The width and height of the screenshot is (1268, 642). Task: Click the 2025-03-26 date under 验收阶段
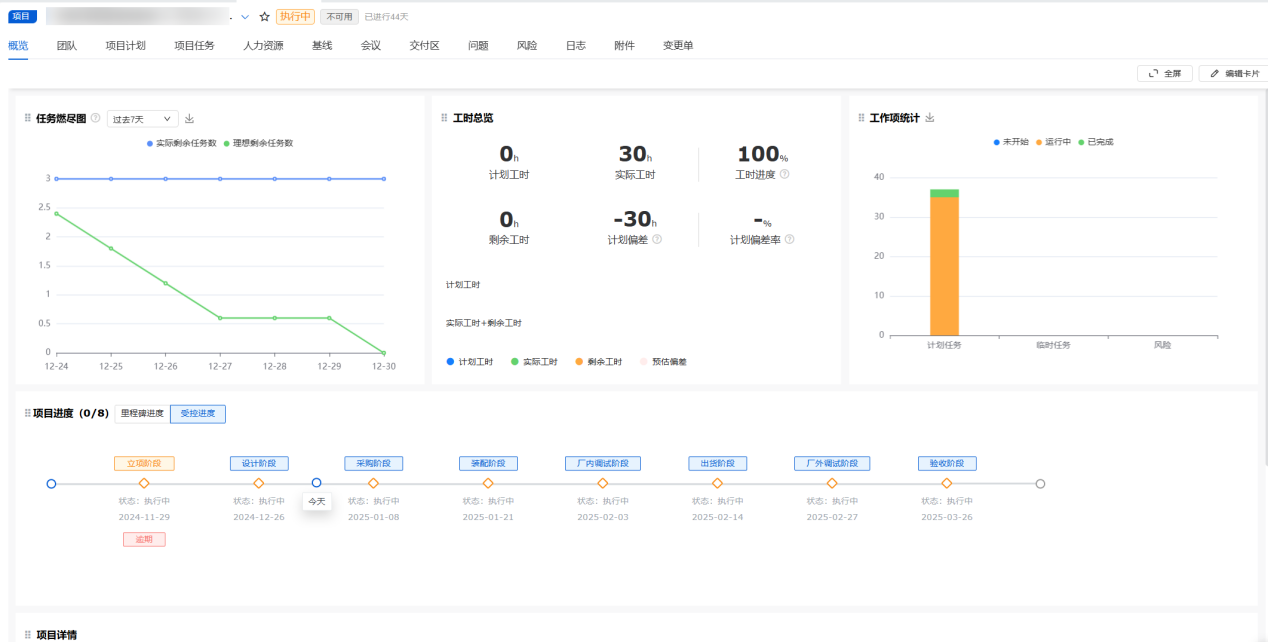(947, 518)
